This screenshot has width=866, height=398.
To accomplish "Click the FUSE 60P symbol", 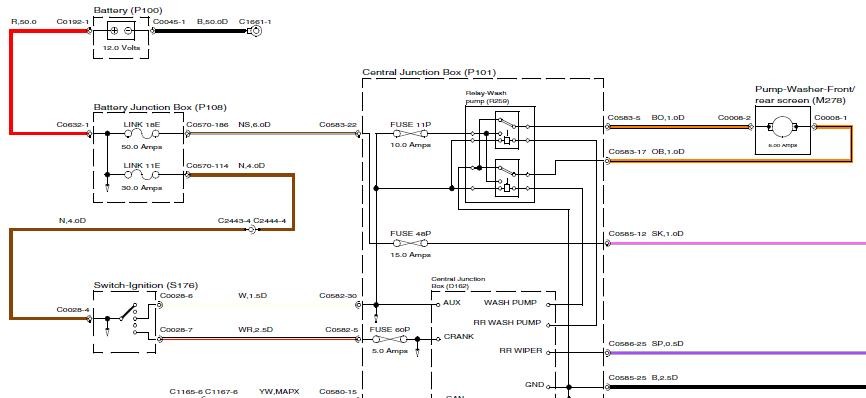I will (389, 339).
